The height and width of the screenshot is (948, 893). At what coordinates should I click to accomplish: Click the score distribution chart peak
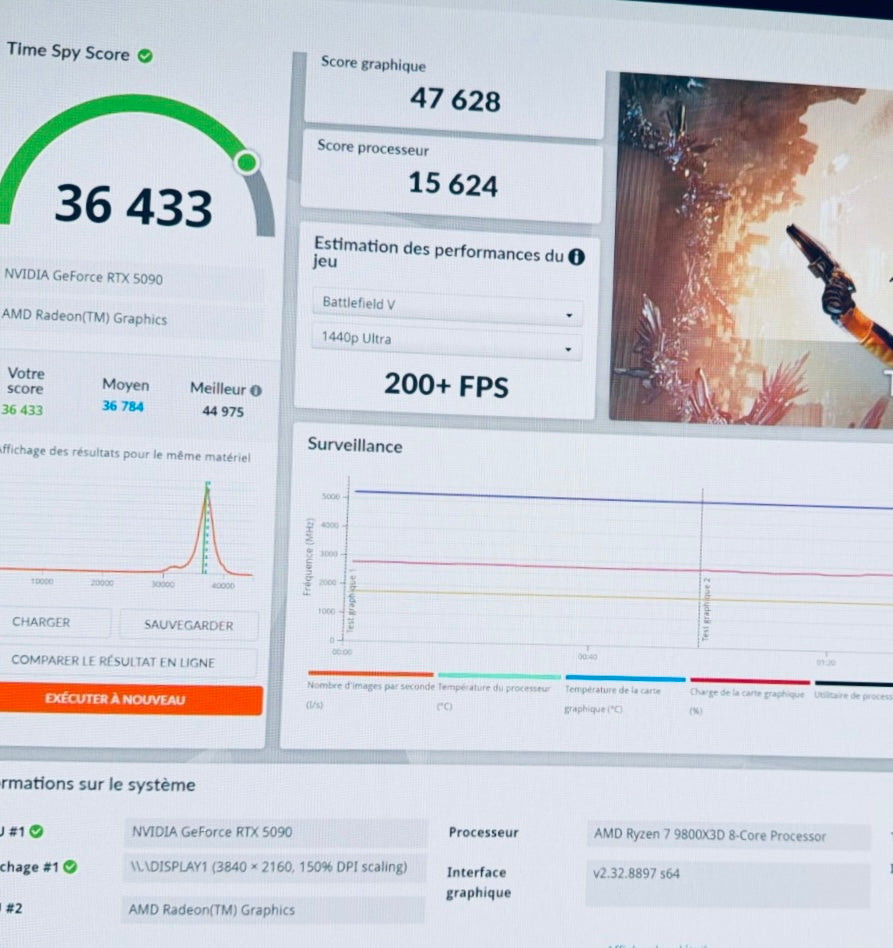pyautogui.click(x=207, y=489)
